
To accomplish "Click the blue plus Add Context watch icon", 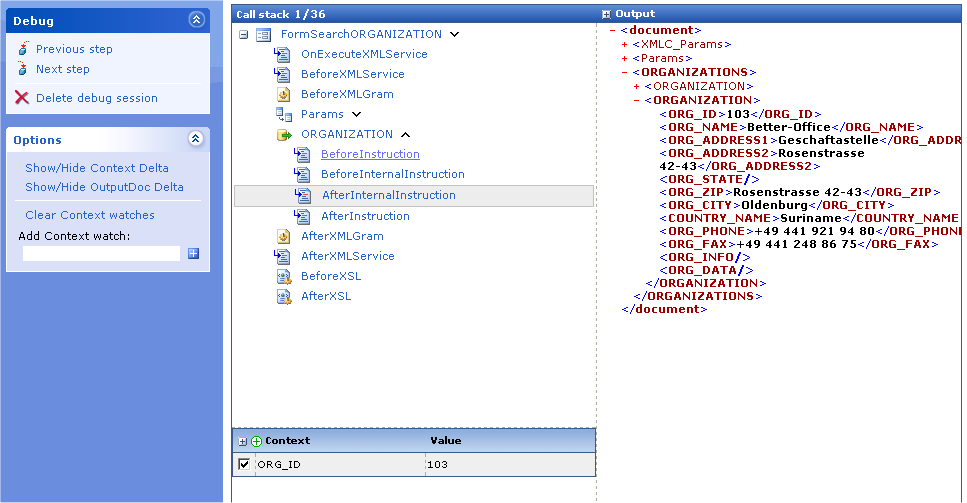I will [x=193, y=253].
